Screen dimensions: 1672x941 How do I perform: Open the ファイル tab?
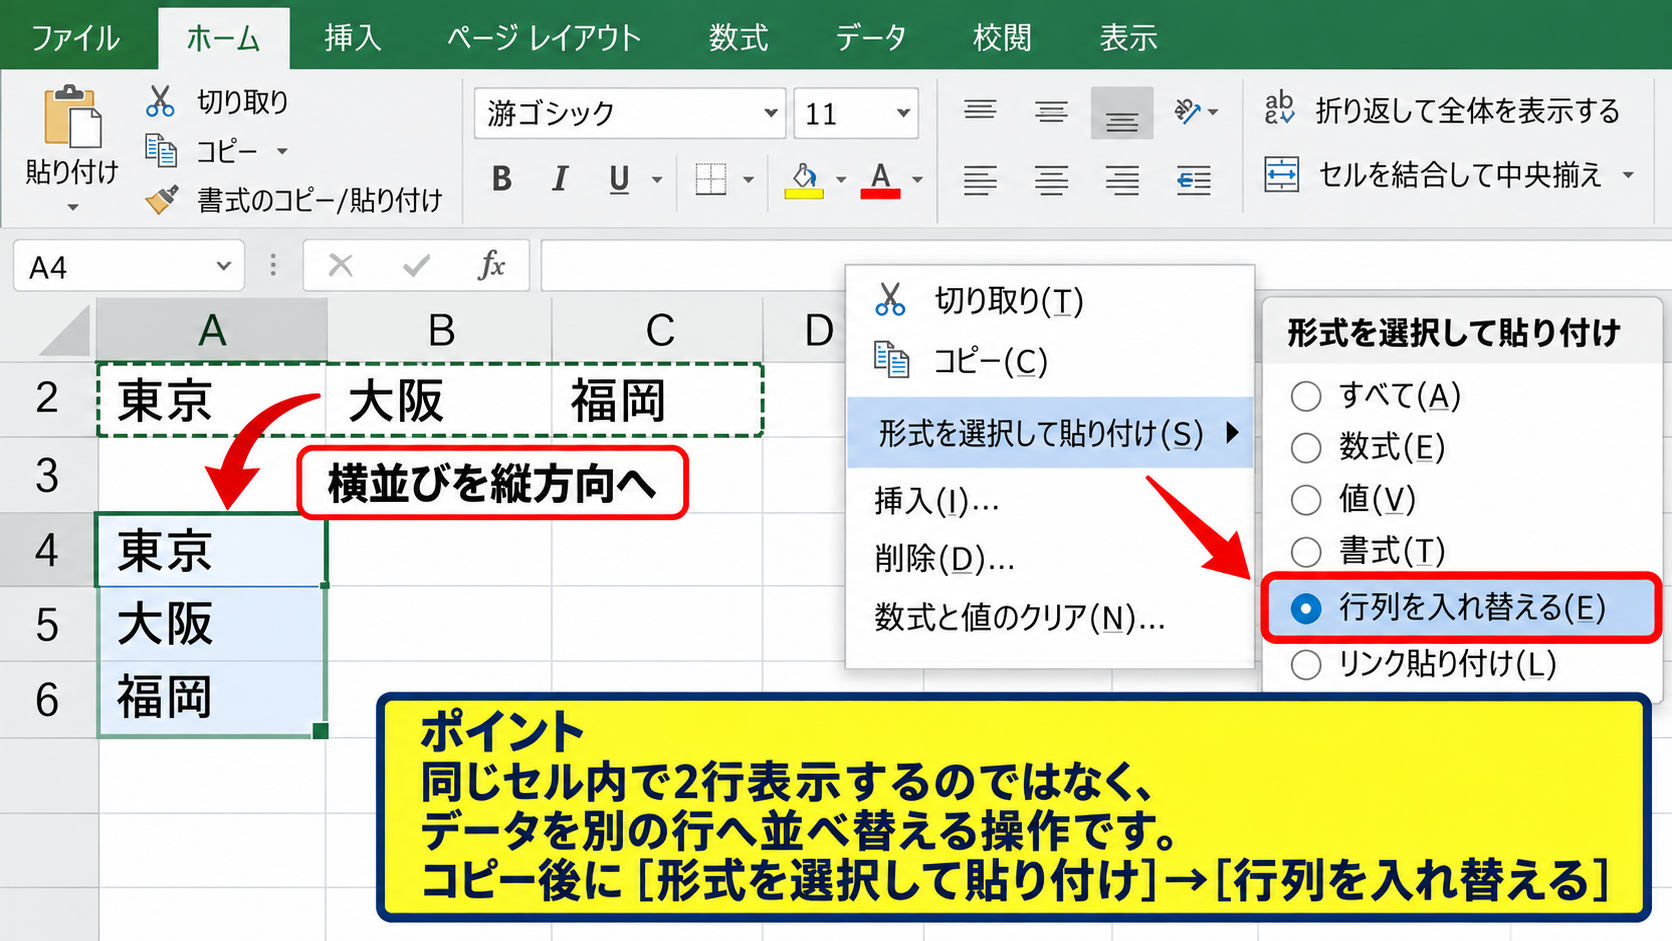click(x=76, y=38)
